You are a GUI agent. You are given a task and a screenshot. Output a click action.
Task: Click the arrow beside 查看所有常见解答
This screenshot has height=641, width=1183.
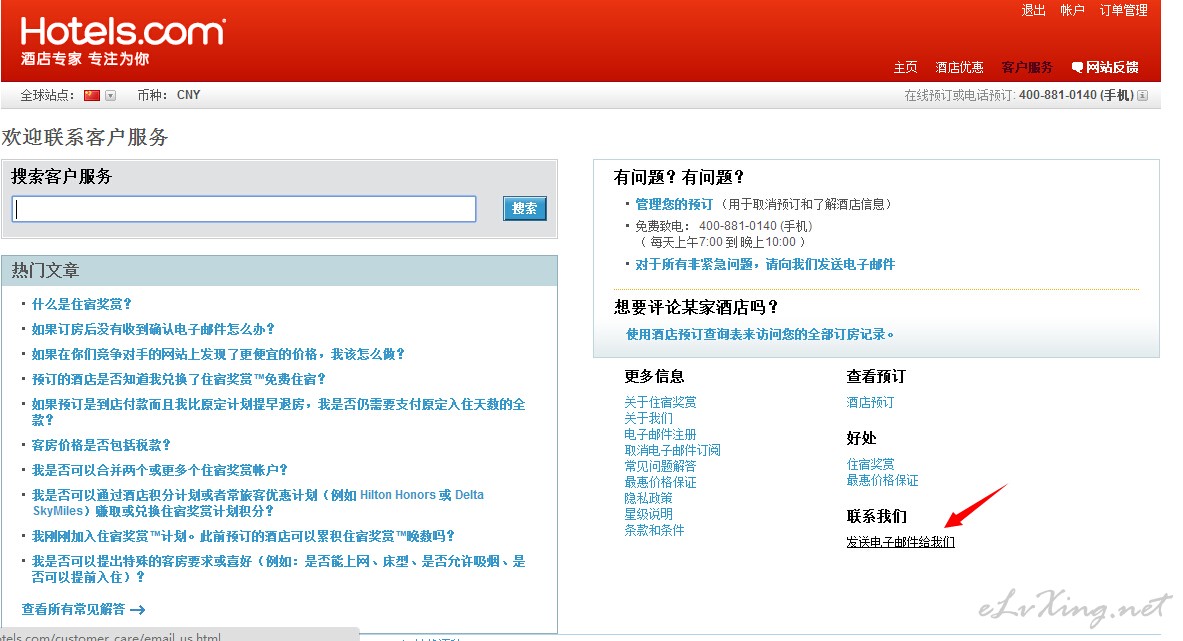137,609
